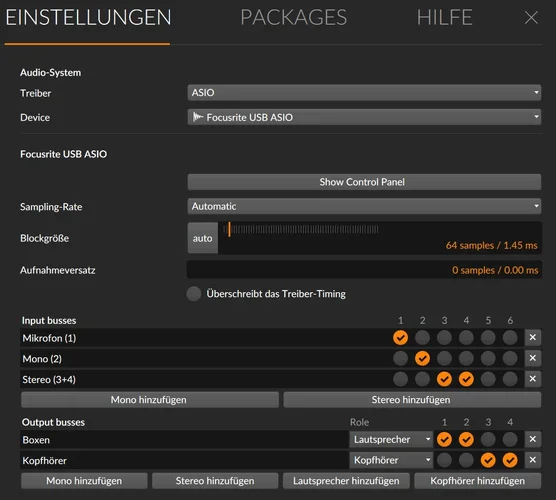Change Boxen role Lautsprecher dropdown
The image size is (556, 500).
[x=391, y=439]
